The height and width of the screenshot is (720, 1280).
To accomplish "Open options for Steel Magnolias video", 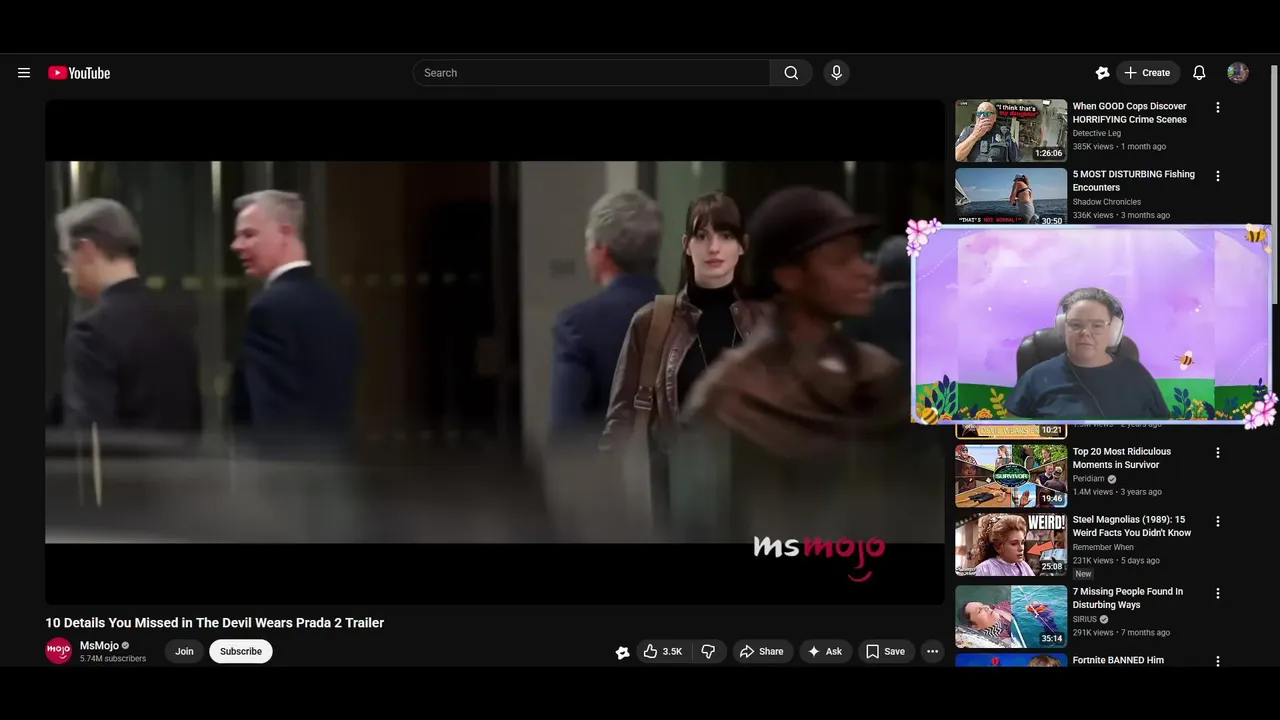I will click(1218, 521).
